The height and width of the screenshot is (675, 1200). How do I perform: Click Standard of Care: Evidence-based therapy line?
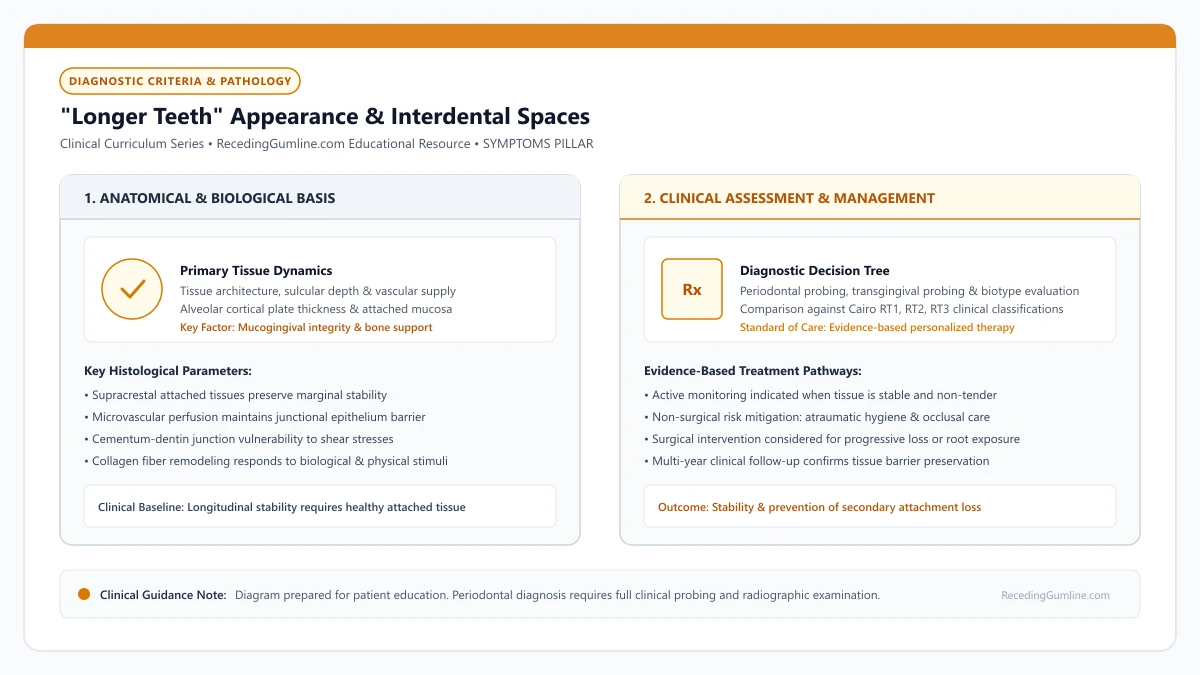coord(877,327)
